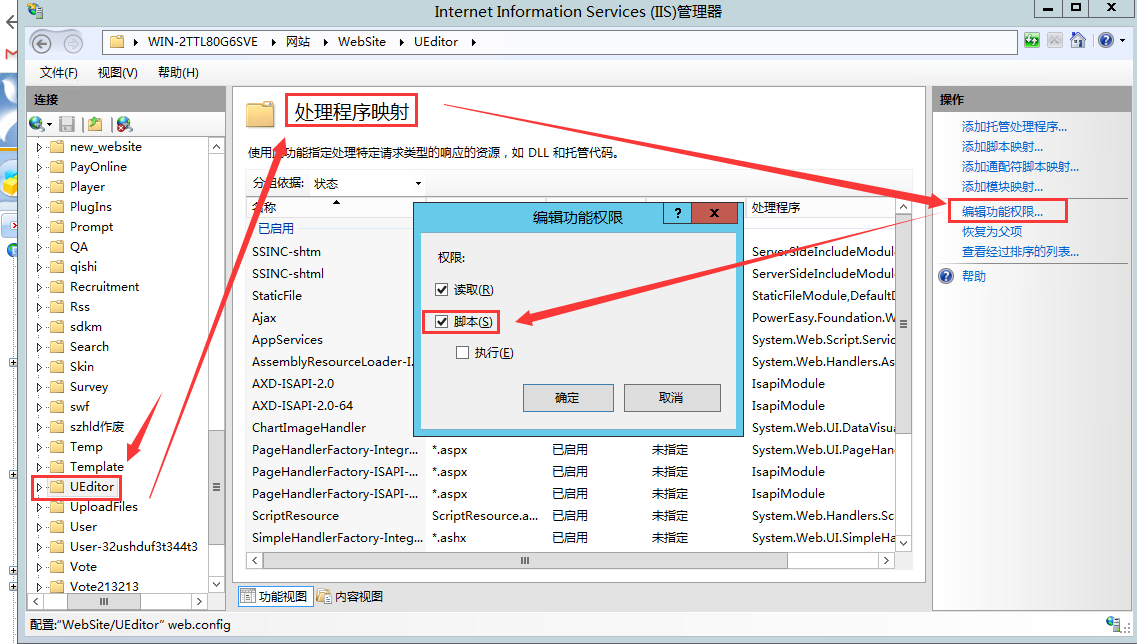Toggle the 脚本(S) permission checkbox
The width and height of the screenshot is (1137, 644).
click(x=442, y=322)
